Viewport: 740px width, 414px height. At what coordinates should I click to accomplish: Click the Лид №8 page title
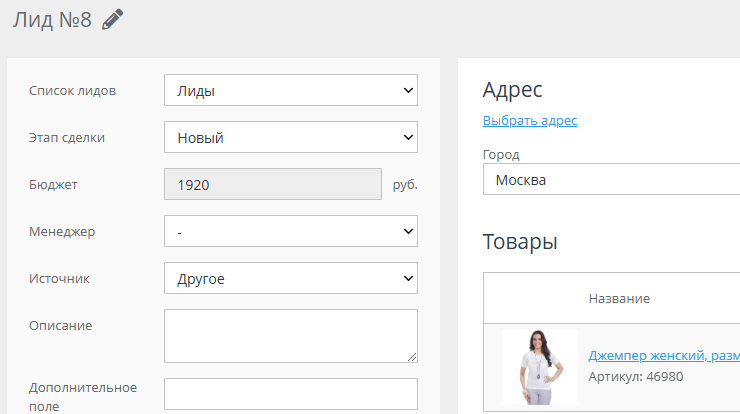point(52,20)
